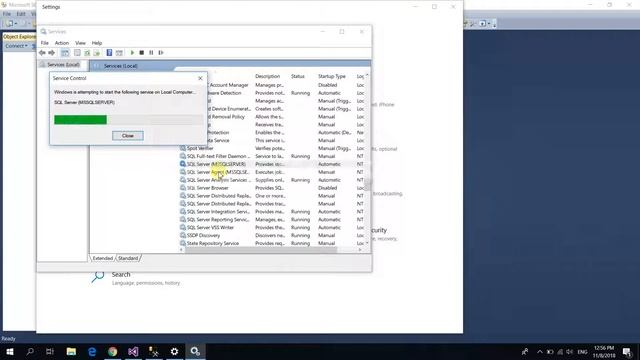Open Visual Studio from the taskbar
640x360 pixels.
(133, 351)
